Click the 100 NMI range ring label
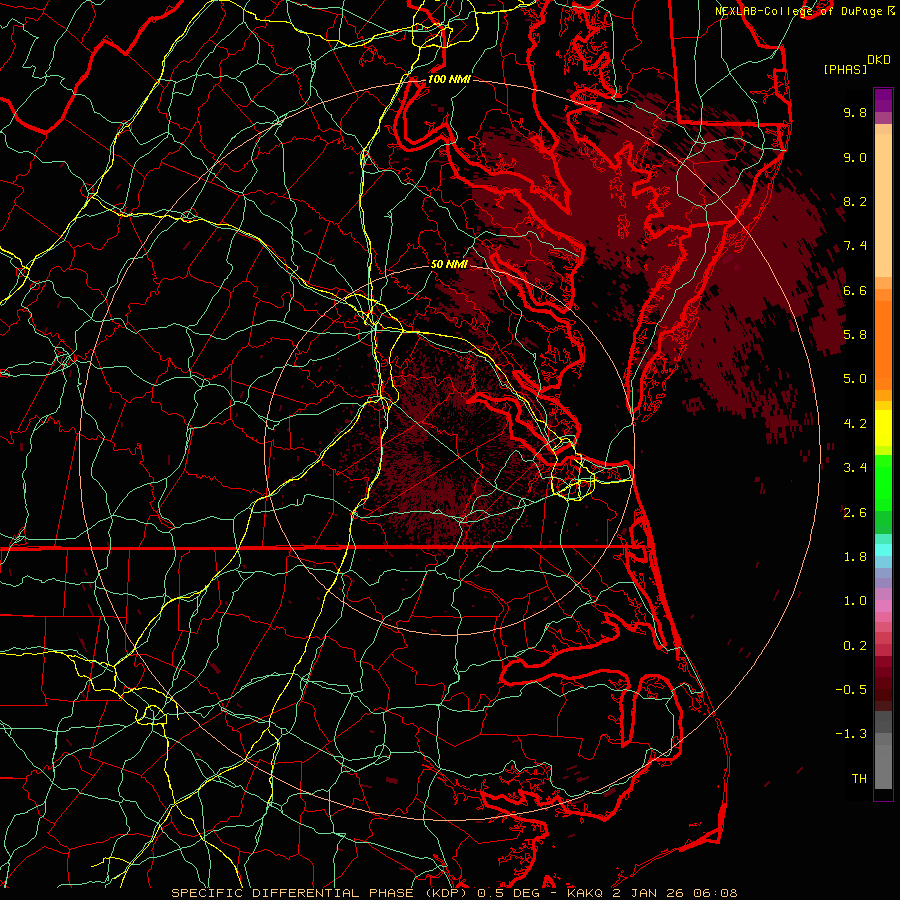 449,79
